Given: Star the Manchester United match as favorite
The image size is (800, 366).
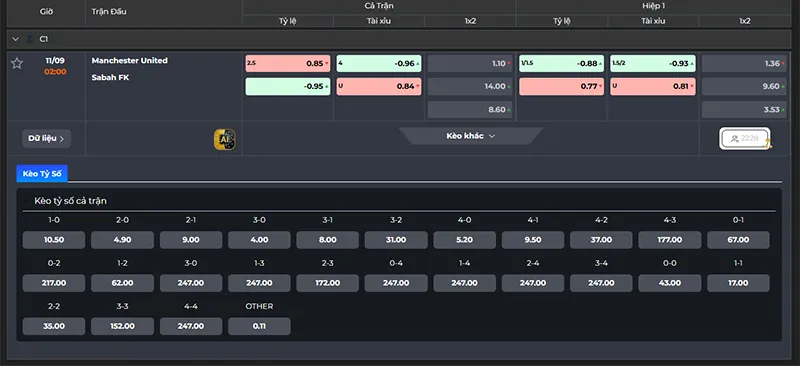Looking at the screenshot, I should pos(17,63).
